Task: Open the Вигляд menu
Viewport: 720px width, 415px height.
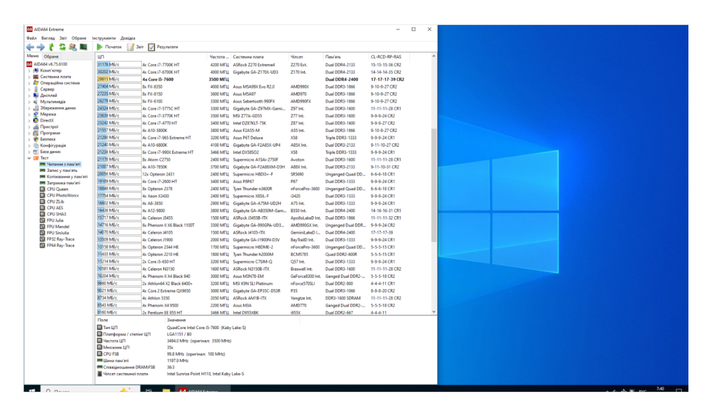Action: [x=48, y=38]
